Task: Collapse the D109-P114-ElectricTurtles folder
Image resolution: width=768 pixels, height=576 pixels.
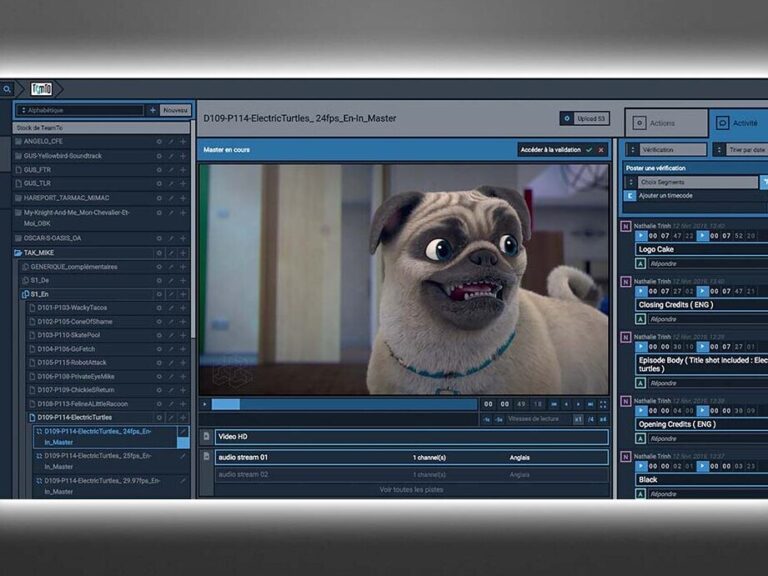Action: [32, 418]
